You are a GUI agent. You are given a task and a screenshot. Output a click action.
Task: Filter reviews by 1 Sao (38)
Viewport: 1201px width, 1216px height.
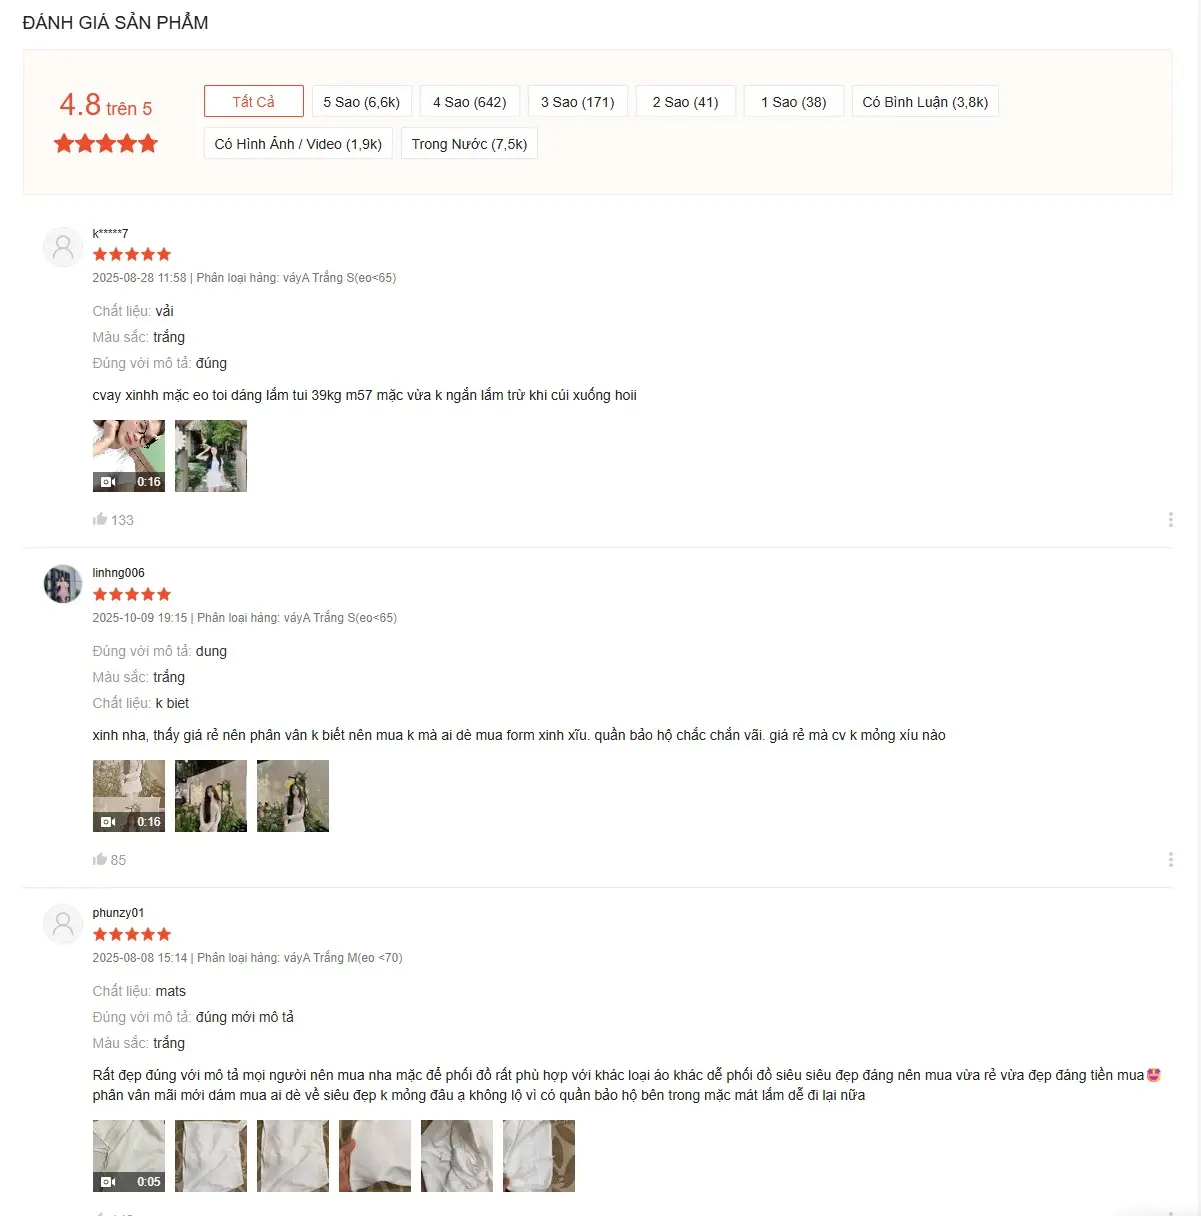click(794, 101)
